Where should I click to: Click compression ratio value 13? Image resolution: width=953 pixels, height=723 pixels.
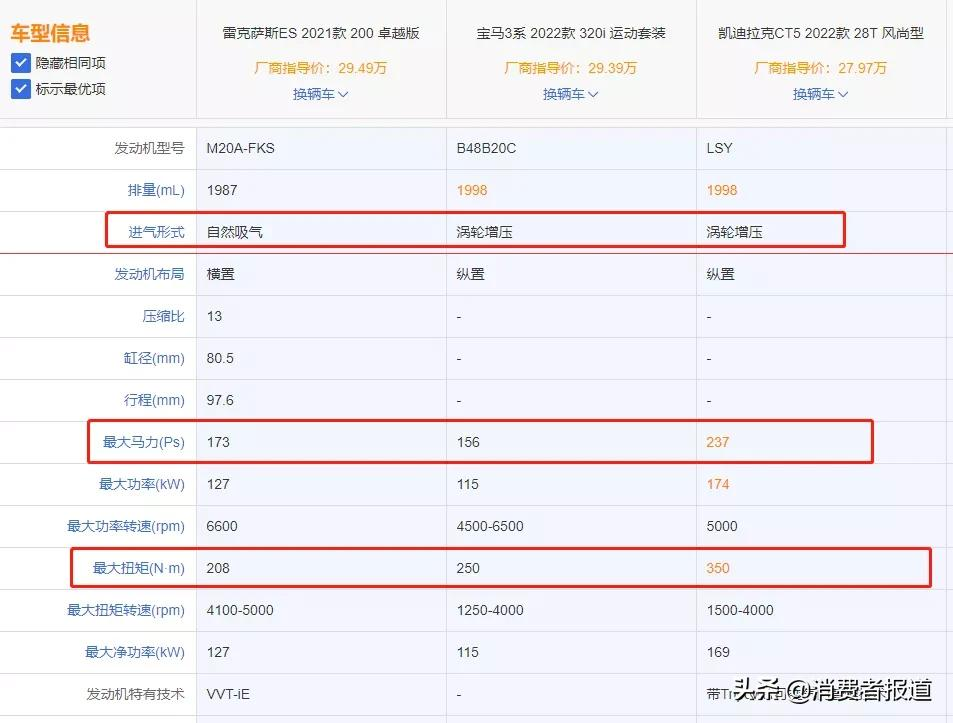(214, 316)
